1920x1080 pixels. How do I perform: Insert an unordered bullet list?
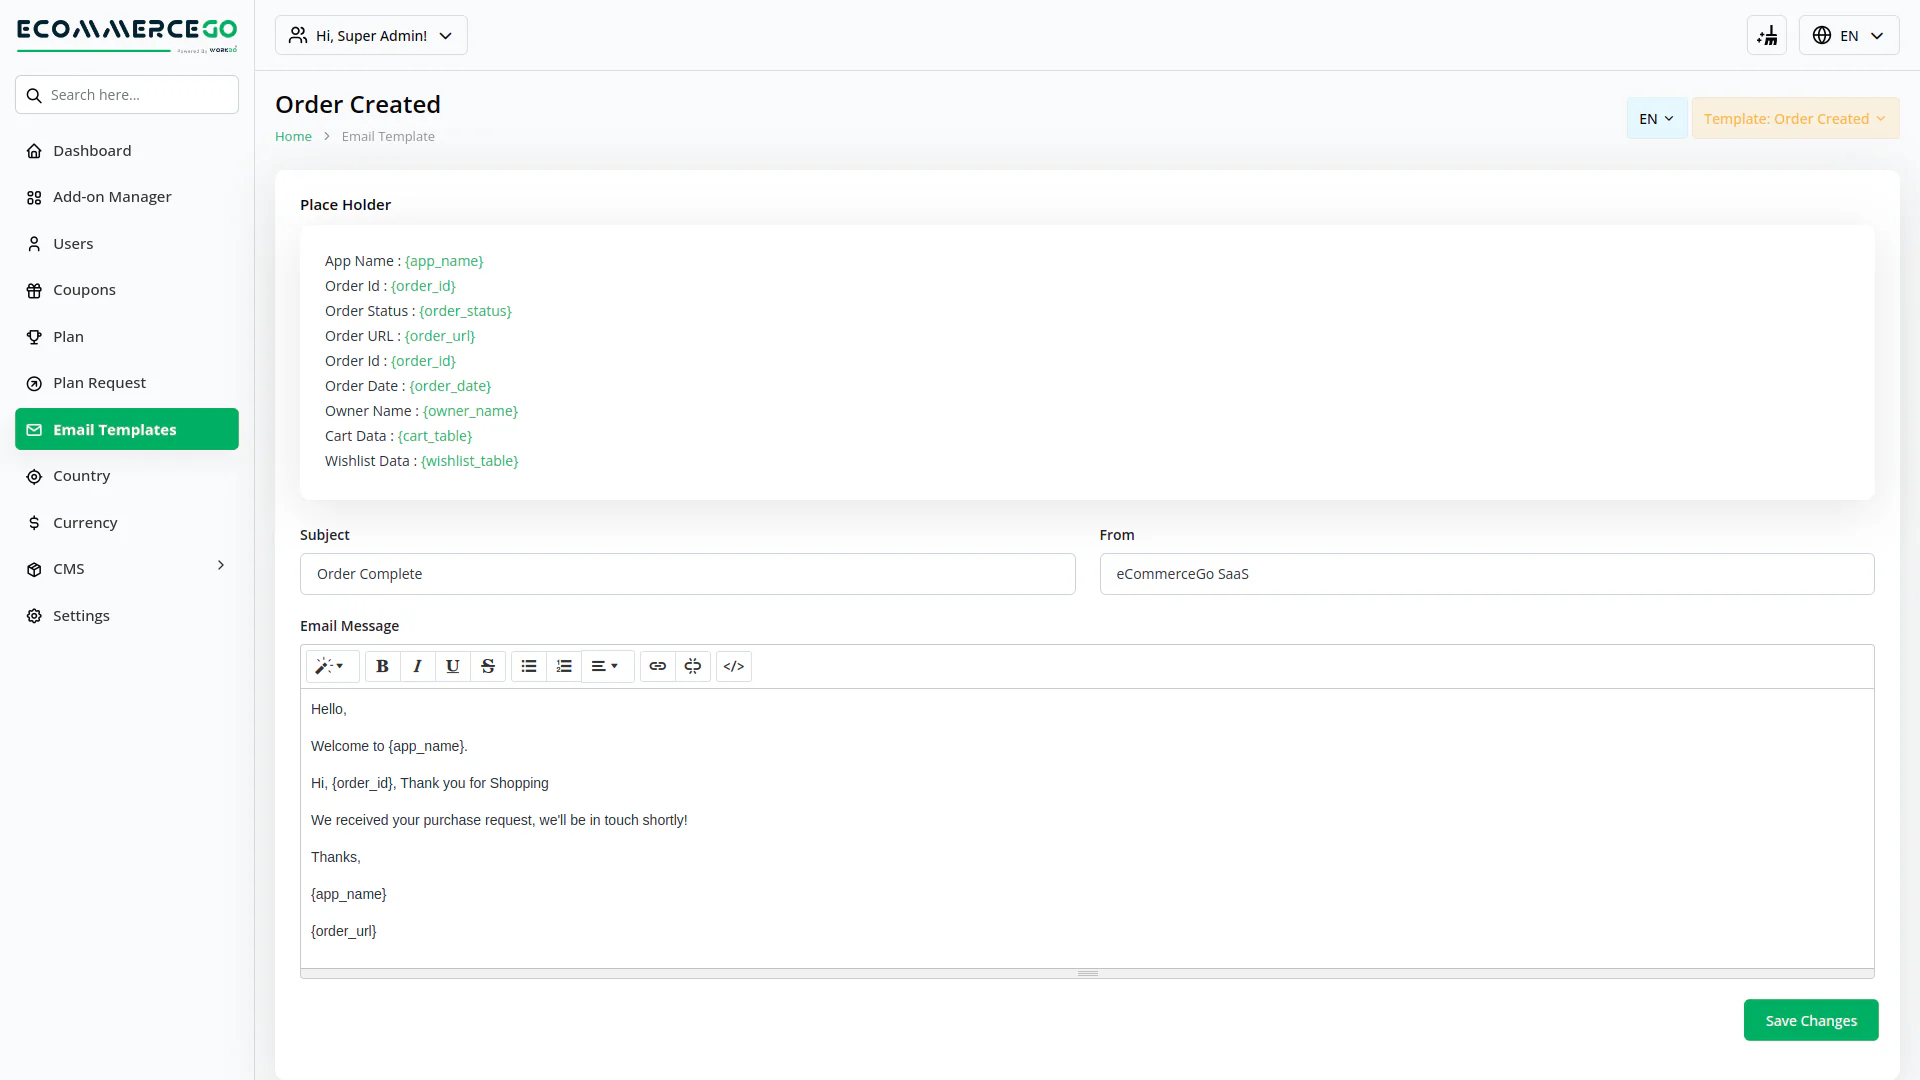click(x=529, y=666)
